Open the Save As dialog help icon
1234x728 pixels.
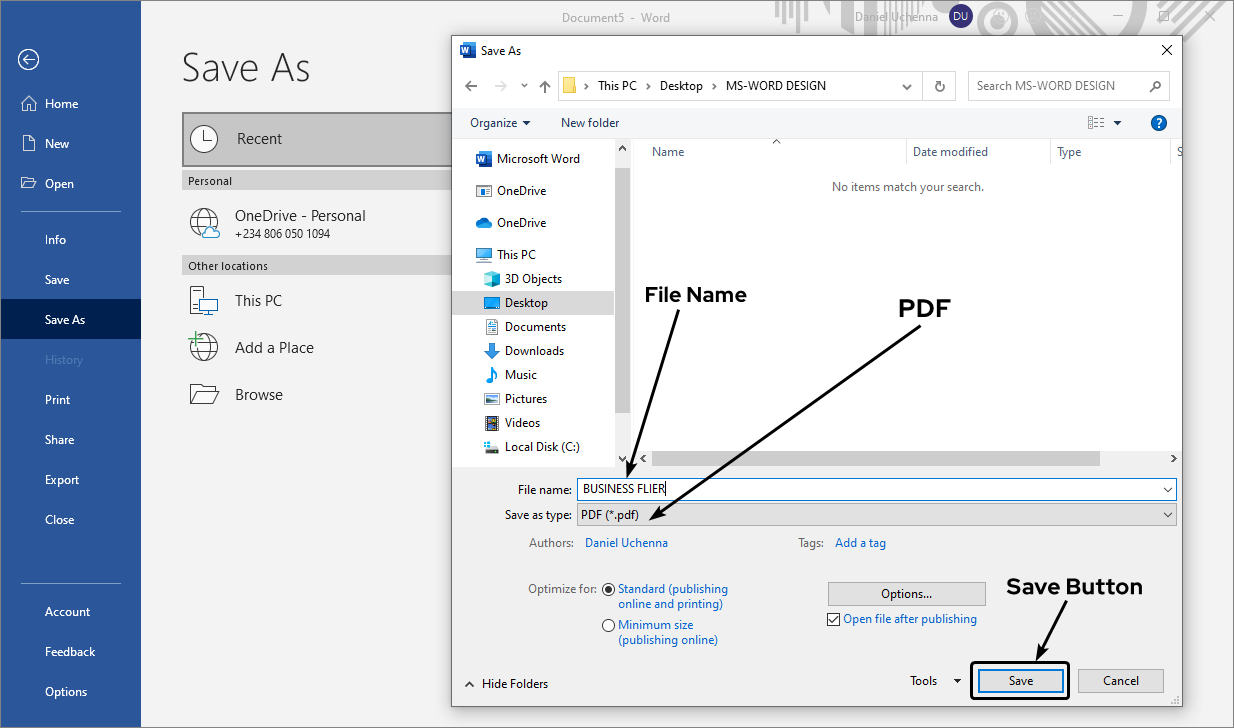click(x=1159, y=123)
